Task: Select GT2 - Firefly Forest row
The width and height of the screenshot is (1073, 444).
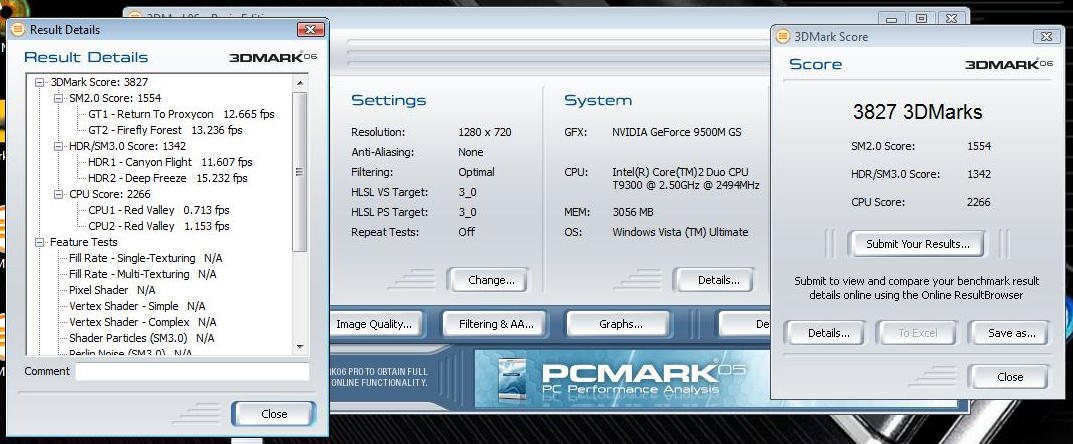Action: pos(165,130)
